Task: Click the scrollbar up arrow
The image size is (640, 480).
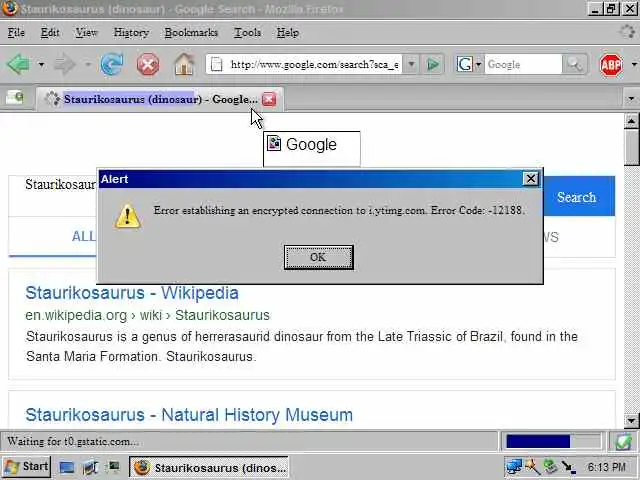Action: [x=631, y=120]
